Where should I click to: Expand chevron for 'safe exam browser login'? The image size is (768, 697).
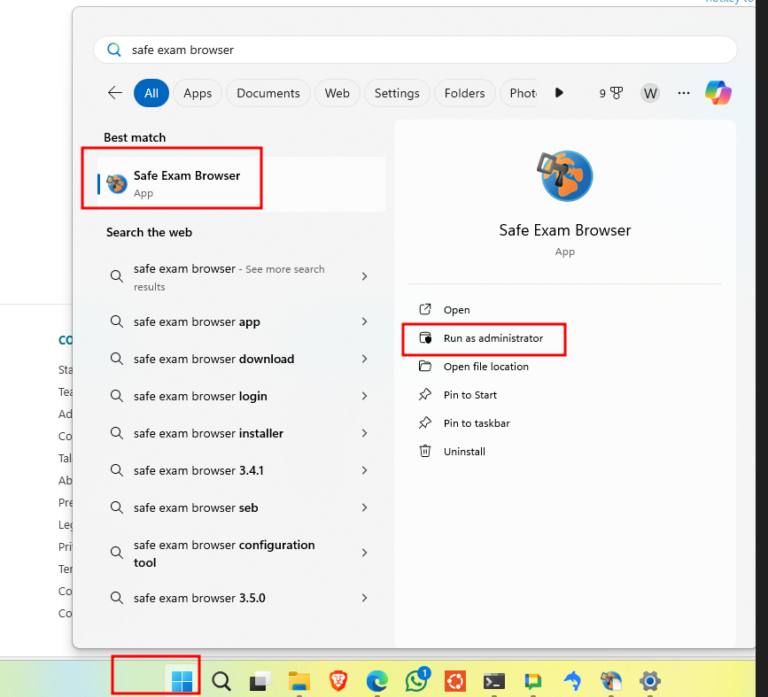(x=364, y=396)
